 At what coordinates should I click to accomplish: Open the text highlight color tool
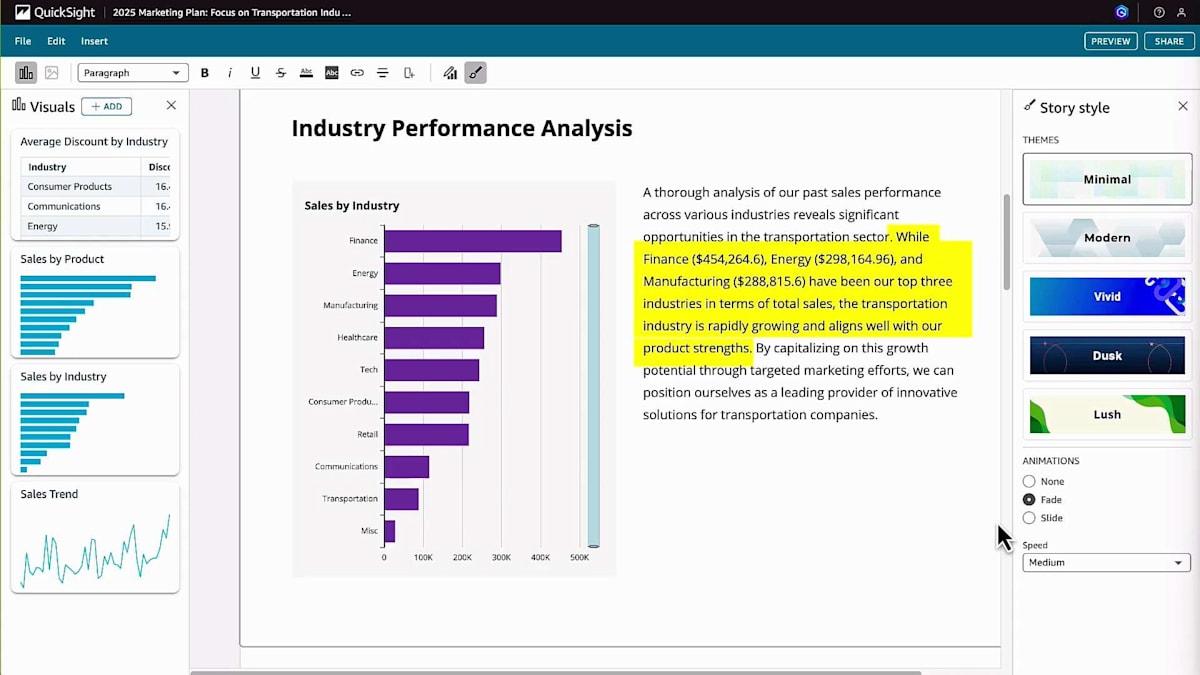click(332, 73)
